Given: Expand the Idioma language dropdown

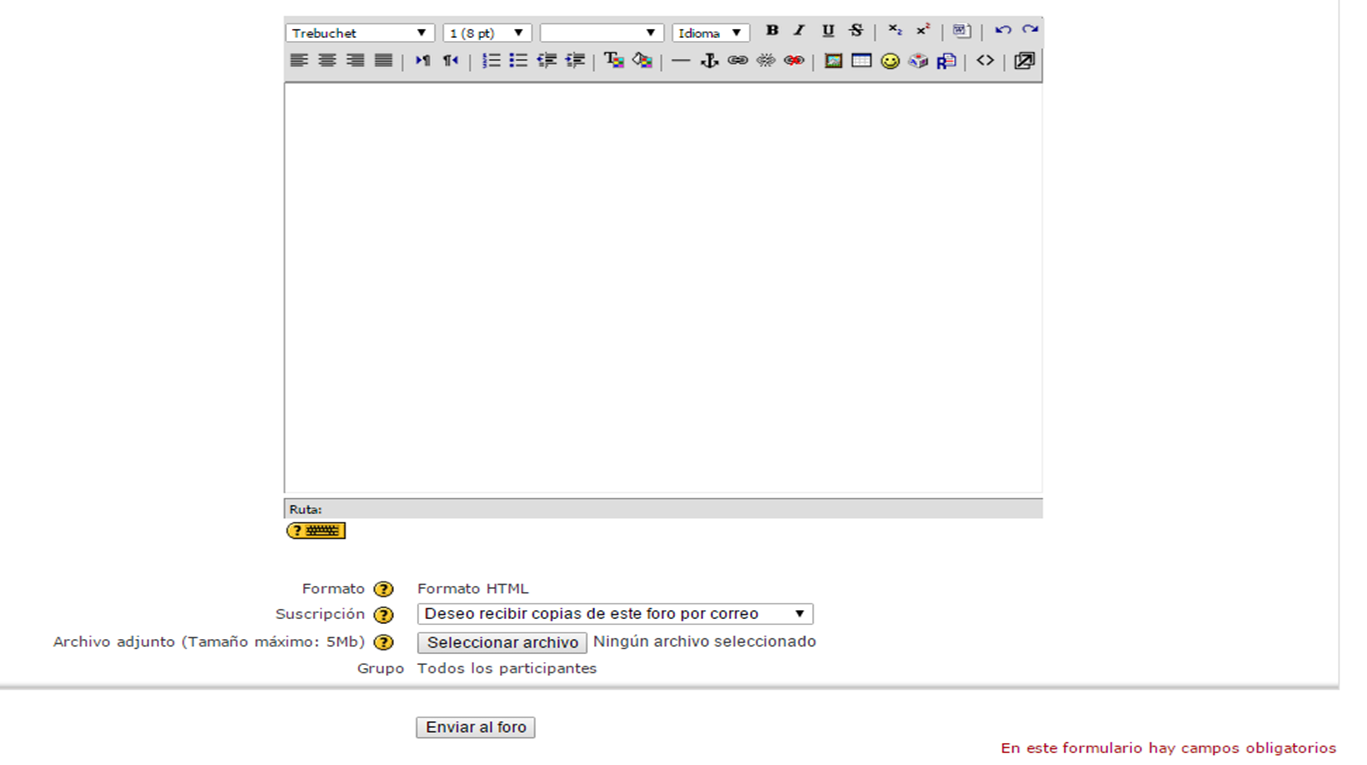Looking at the screenshot, I should pyautogui.click(x=710, y=33).
